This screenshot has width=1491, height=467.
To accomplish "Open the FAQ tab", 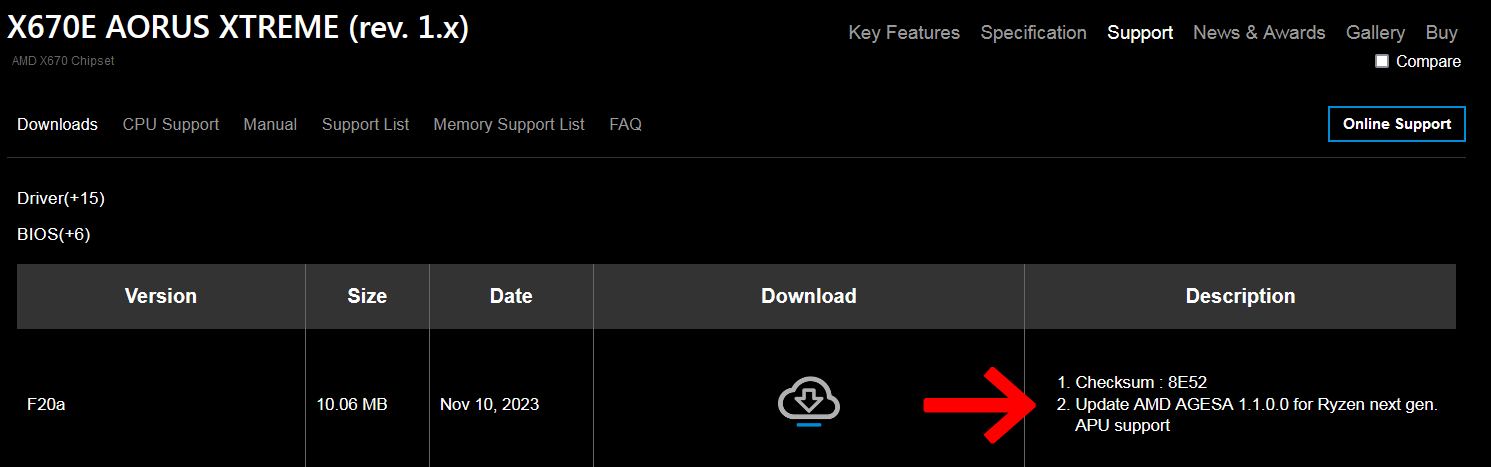I will tap(625, 124).
